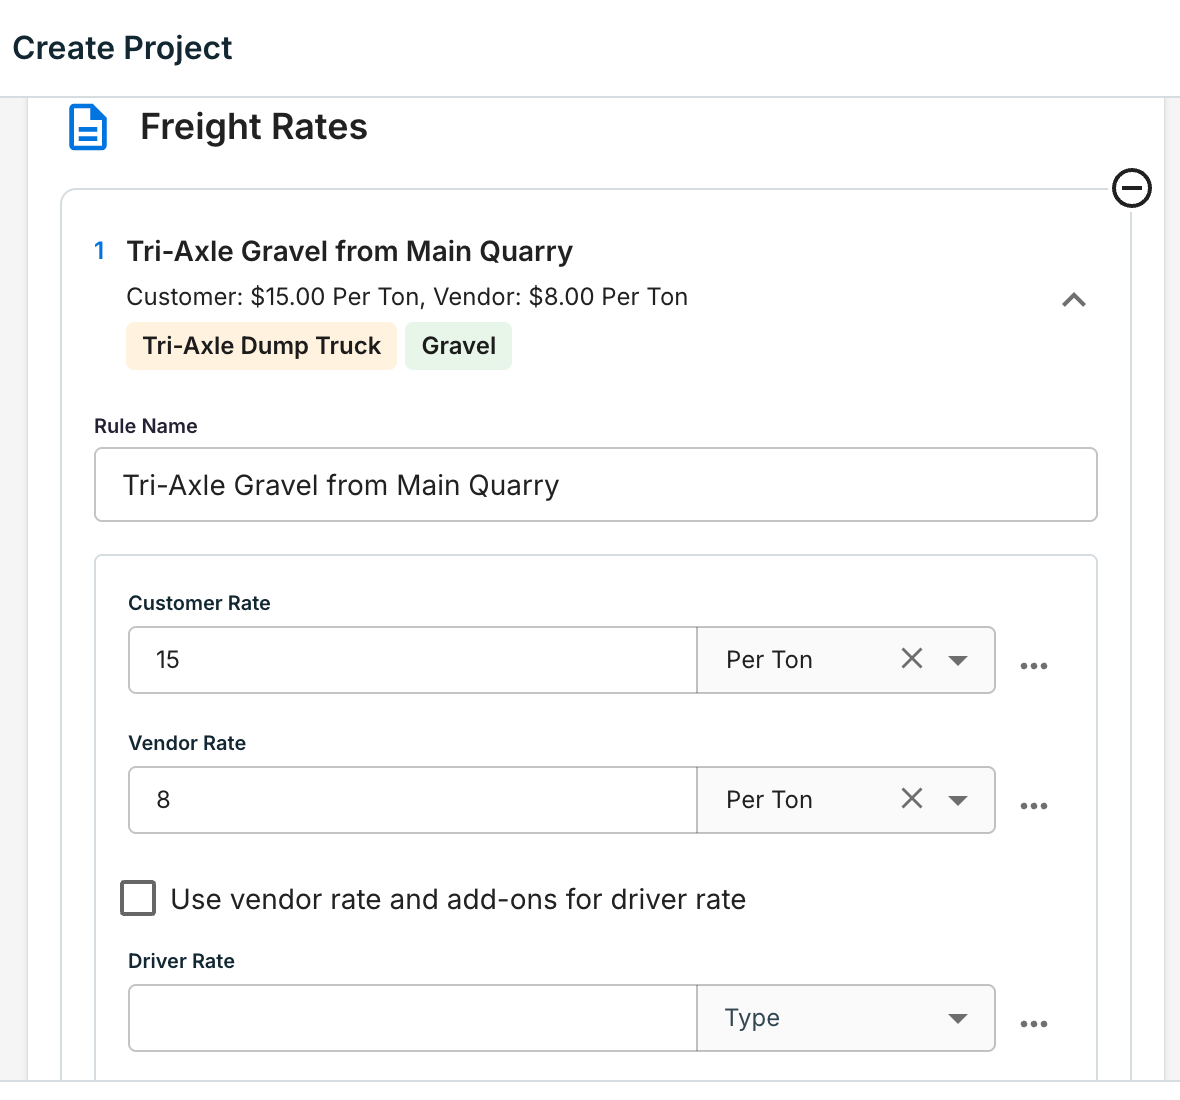The image size is (1180, 1100).
Task: Open Customer Rate more options menu
Action: pyautogui.click(x=1033, y=666)
